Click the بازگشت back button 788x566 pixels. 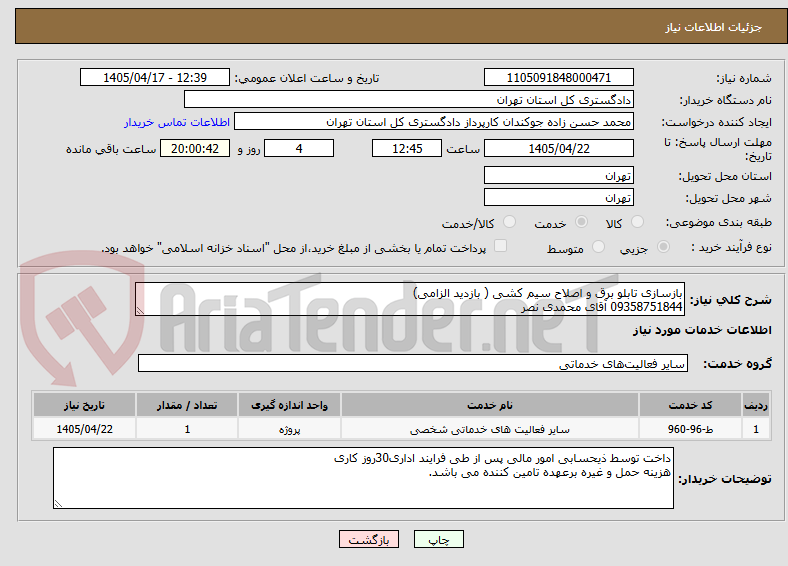pyautogui.click(x=369, y=539)
